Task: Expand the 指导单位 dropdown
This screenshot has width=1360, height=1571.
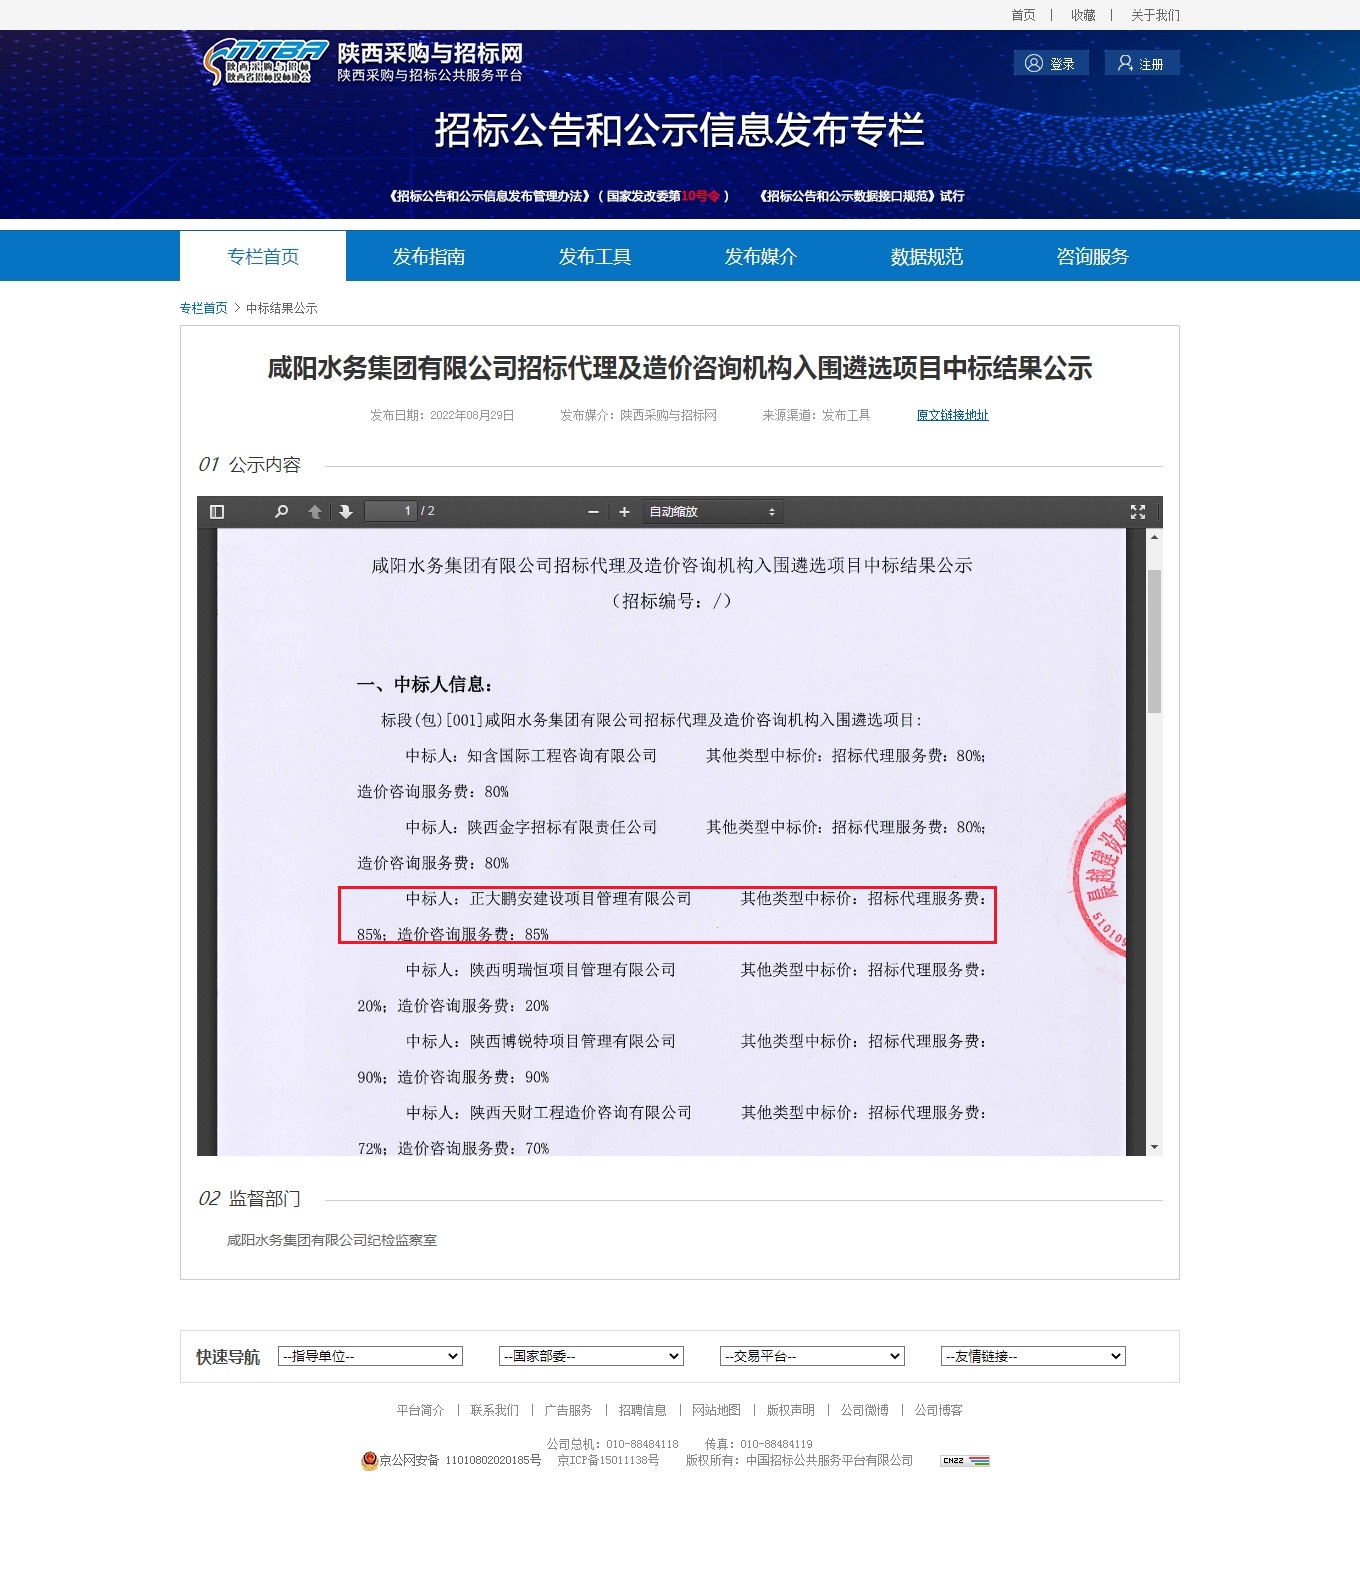Action: tap(370, 1356)
